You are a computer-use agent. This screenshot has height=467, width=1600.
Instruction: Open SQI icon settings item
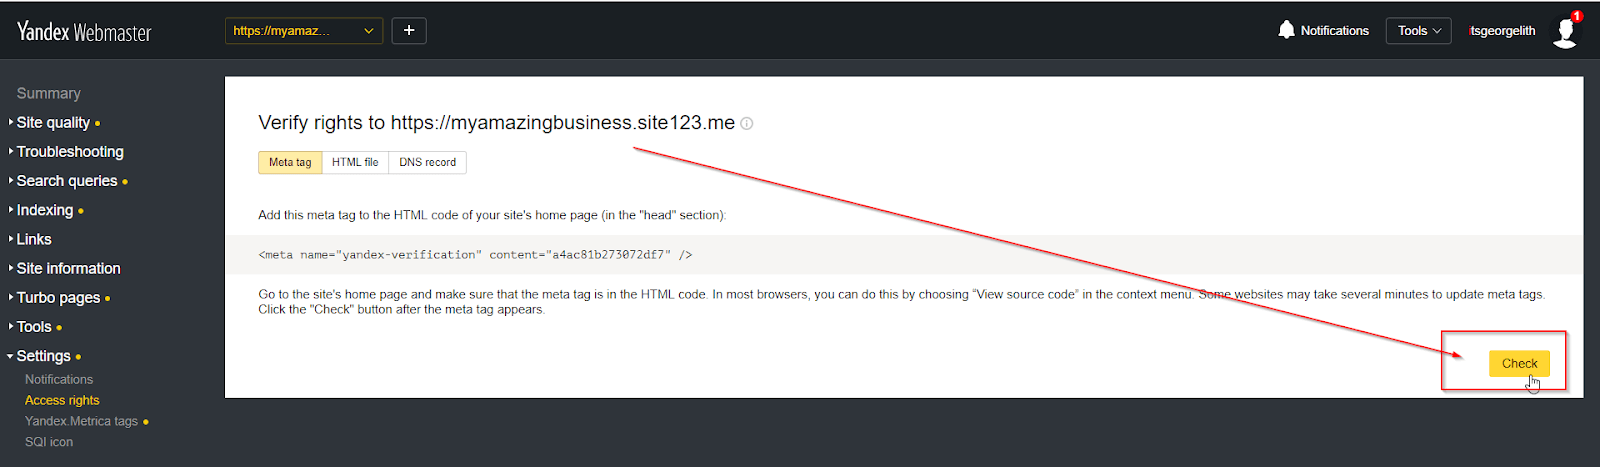49,442
